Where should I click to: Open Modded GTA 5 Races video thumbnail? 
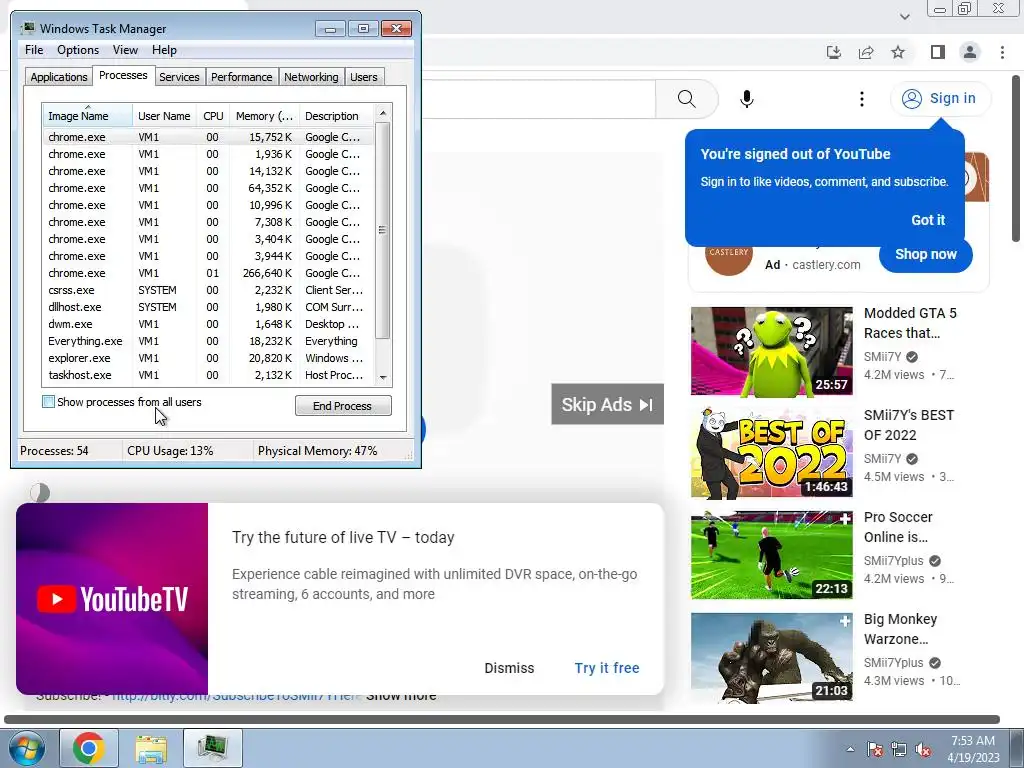pos(771,351)
